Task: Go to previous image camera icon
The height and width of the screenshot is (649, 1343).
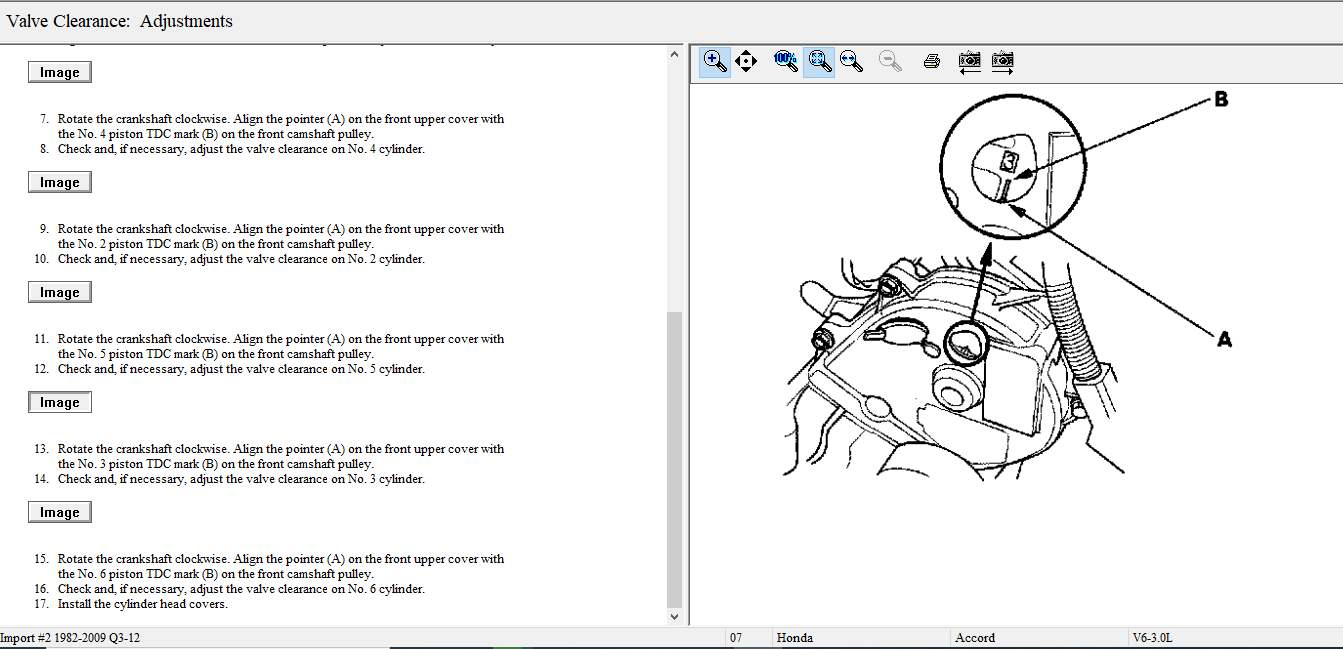Action: point(969,62)
